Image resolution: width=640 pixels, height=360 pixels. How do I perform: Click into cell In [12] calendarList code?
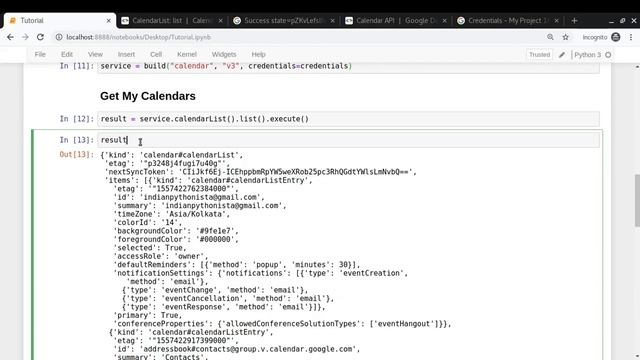pyautogui.click(x=348, y=119)
